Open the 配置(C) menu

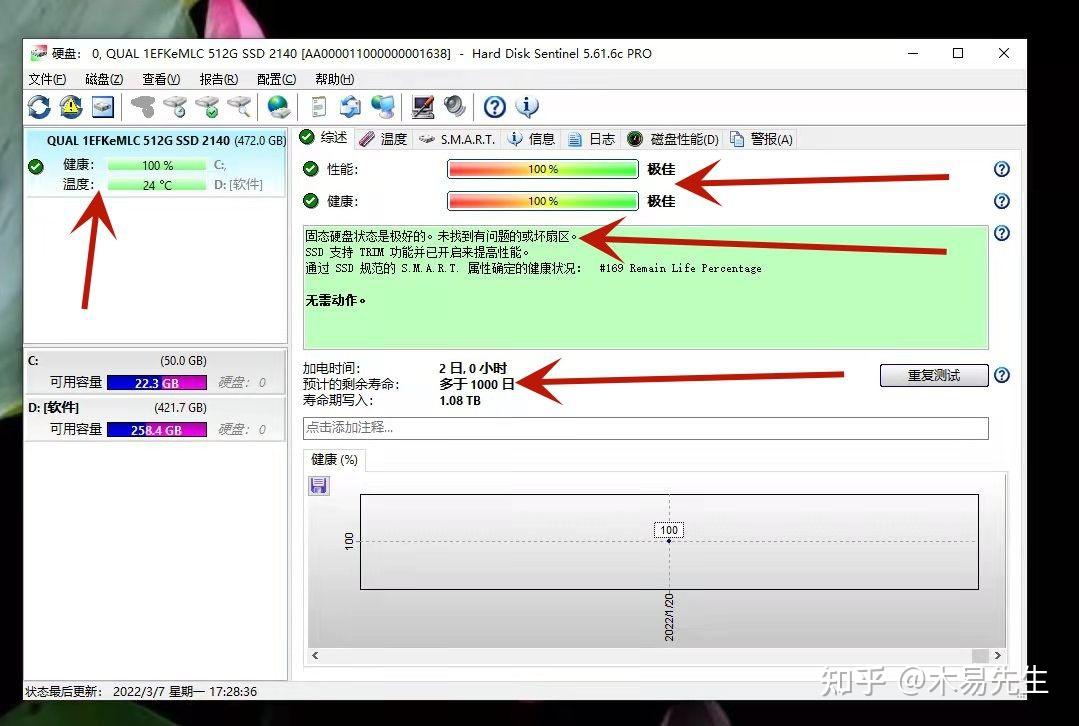coord(275,79)
